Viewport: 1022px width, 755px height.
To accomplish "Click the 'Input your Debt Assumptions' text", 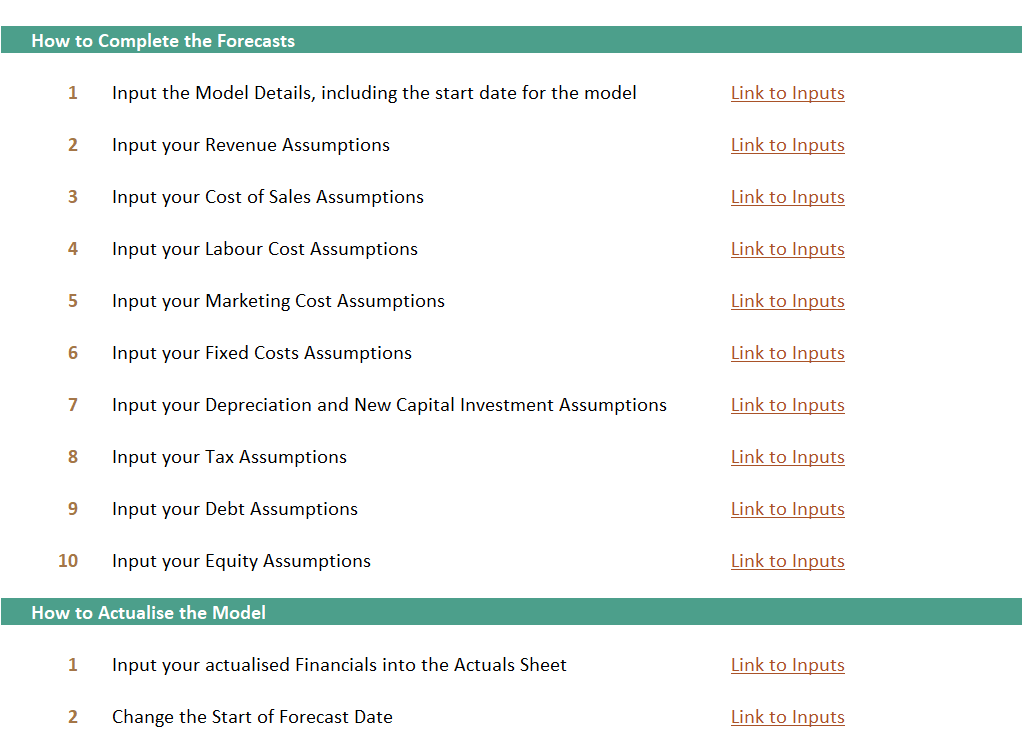I will (x=235, y=509).
